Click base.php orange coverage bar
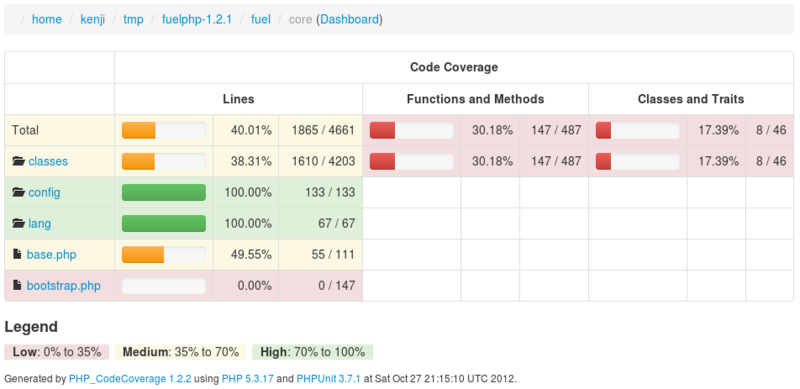Screen dimensions: 800x389 (x=164, y=254)
